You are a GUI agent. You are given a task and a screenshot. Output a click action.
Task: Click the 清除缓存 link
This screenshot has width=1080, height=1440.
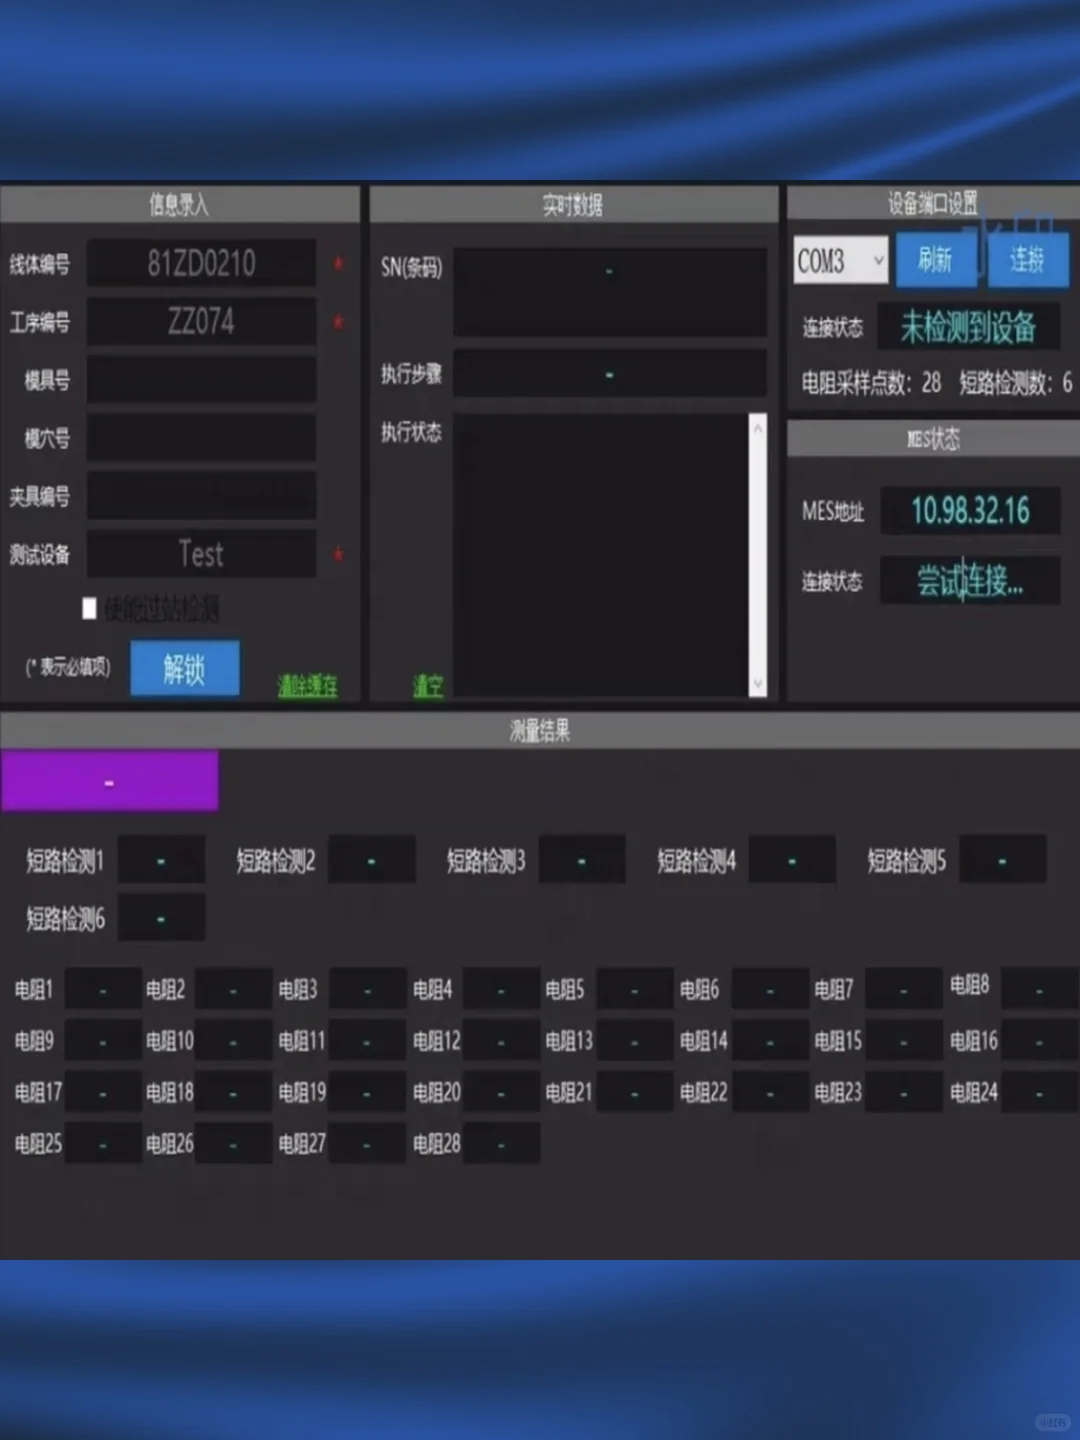tap(307, 685)
